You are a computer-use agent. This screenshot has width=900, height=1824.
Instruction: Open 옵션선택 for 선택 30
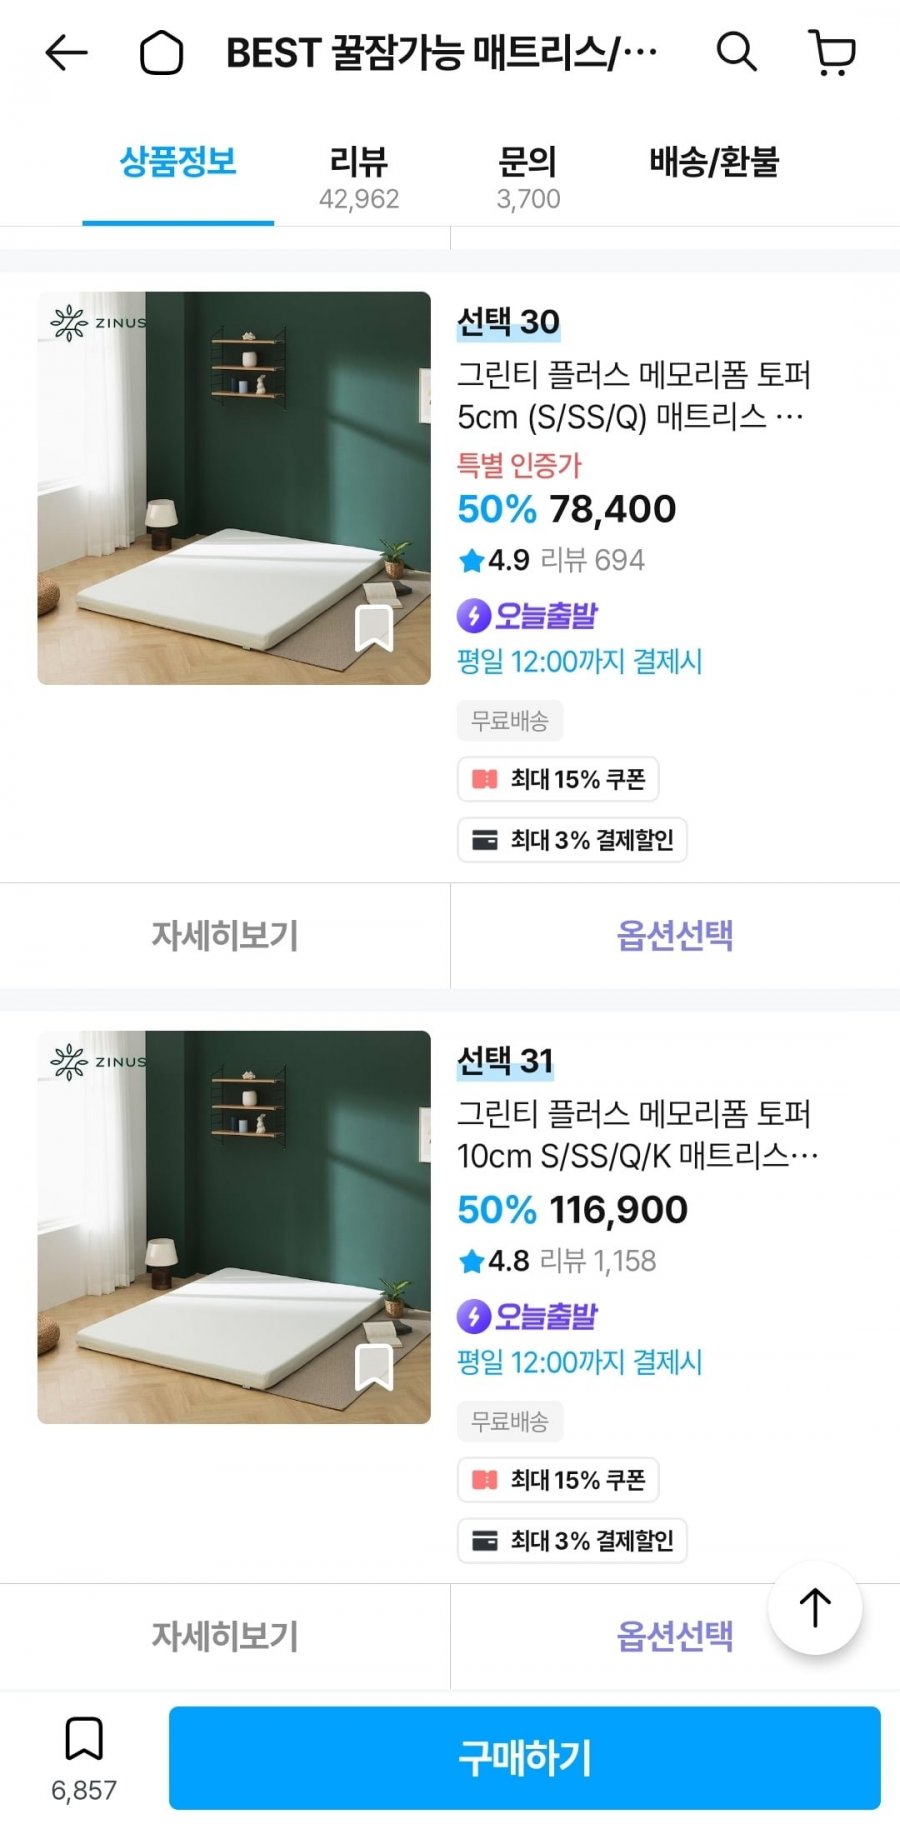coord(675,935)
